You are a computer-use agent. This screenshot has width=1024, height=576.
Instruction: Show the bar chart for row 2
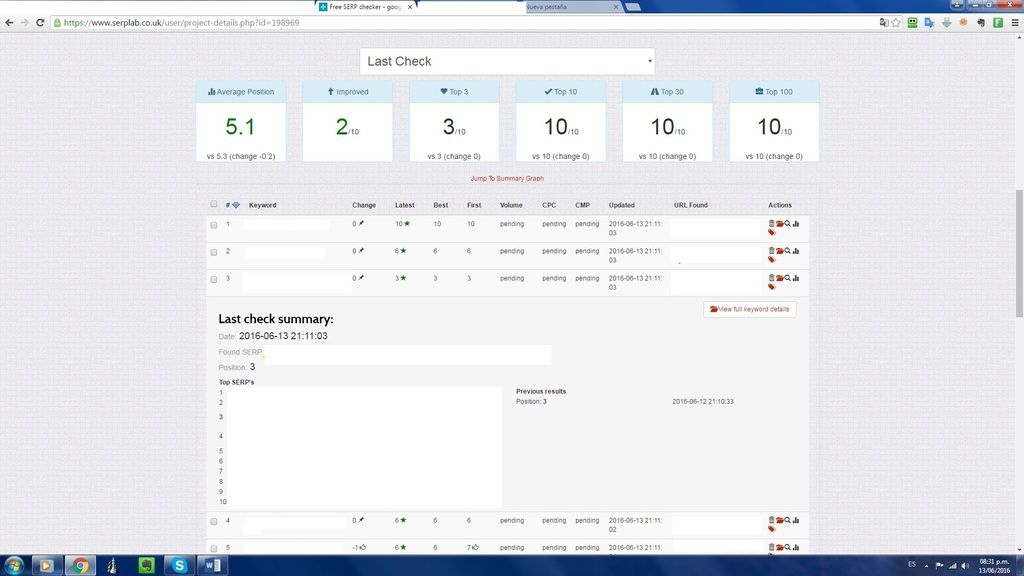point(795,251)
